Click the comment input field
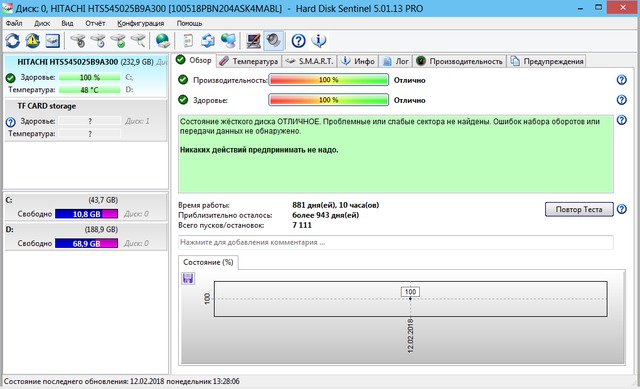640x389 pixels. pyautogui.click(x=396, y=242)
